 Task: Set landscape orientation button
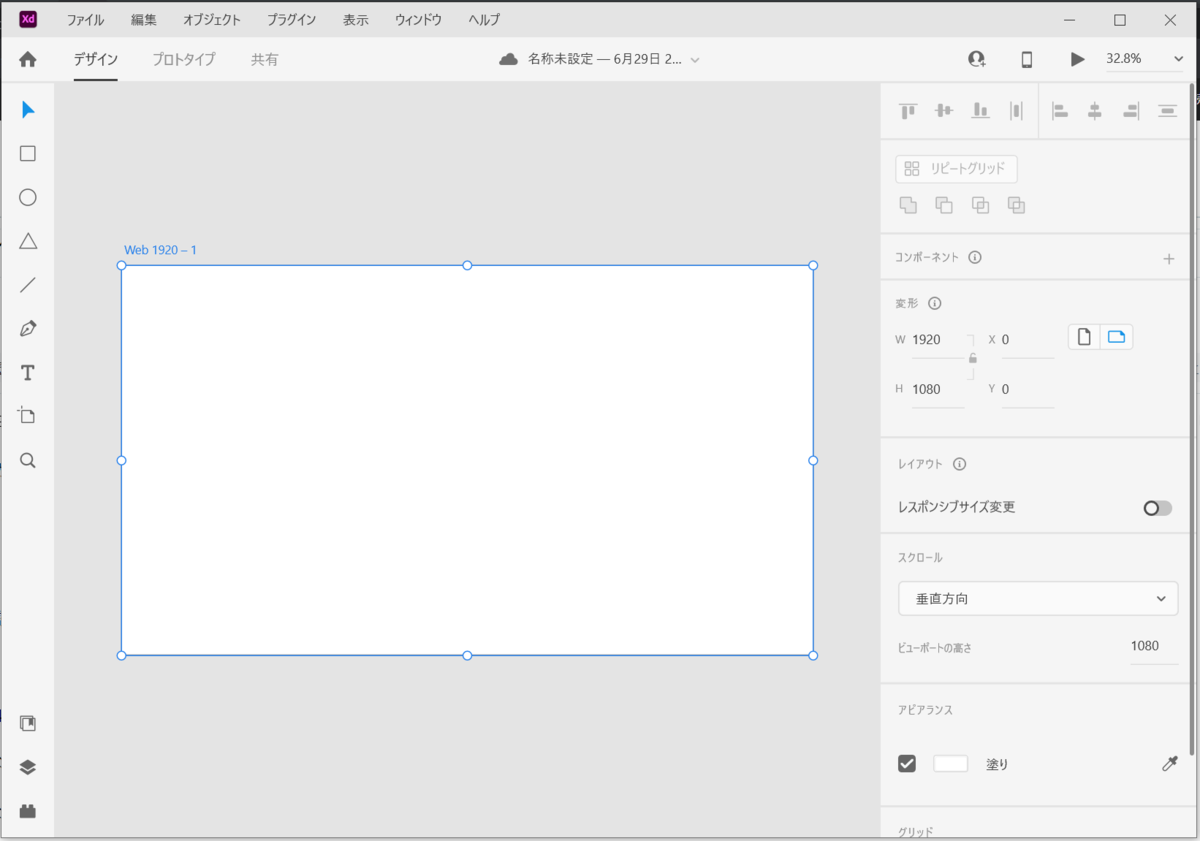tap(1117, 337)
